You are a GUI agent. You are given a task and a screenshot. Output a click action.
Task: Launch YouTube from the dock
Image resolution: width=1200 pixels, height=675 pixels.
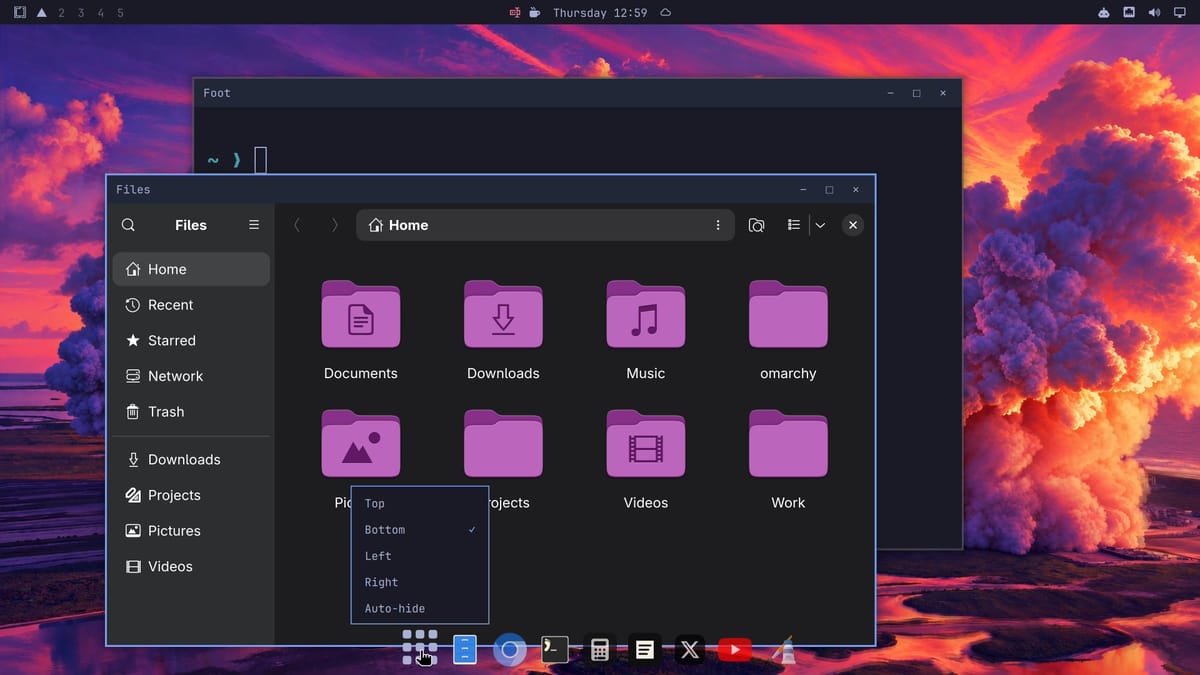735,650
